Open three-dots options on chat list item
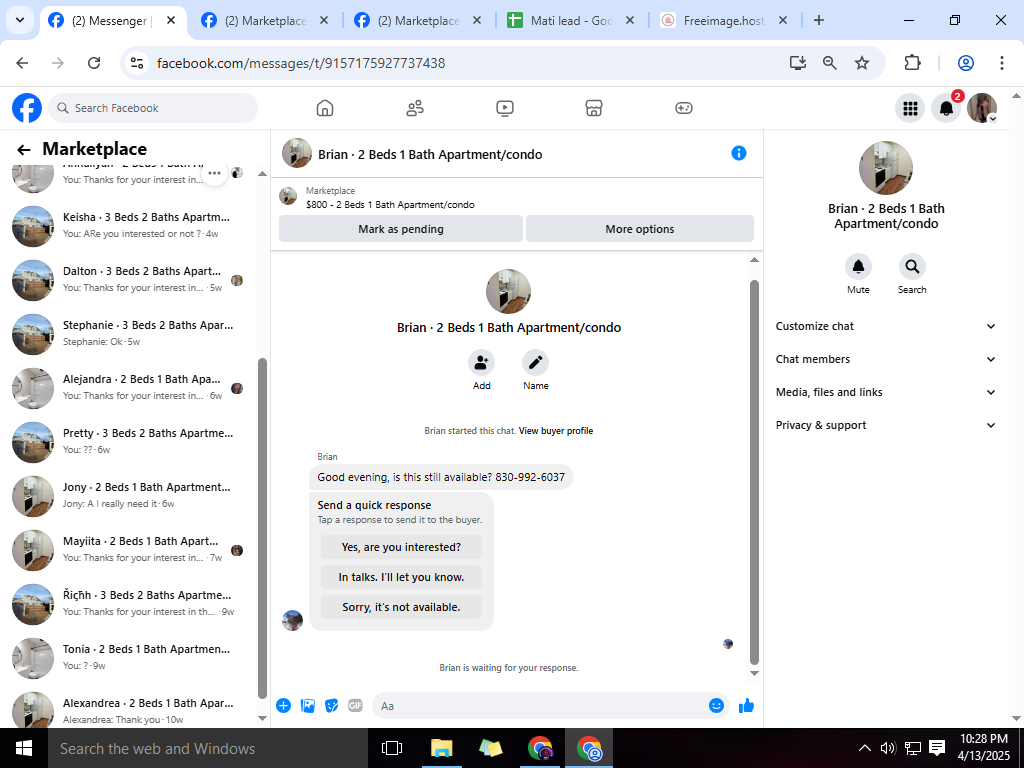 pyautogui.click(x=214, y=174)
